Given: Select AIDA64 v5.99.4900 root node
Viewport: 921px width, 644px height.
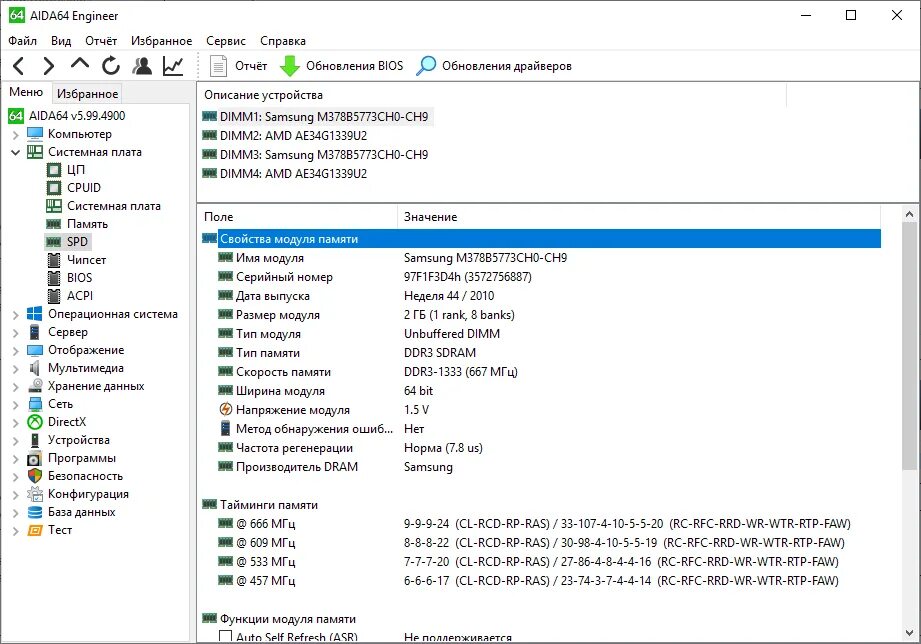Looking at the screenshot, I should 77,116.
